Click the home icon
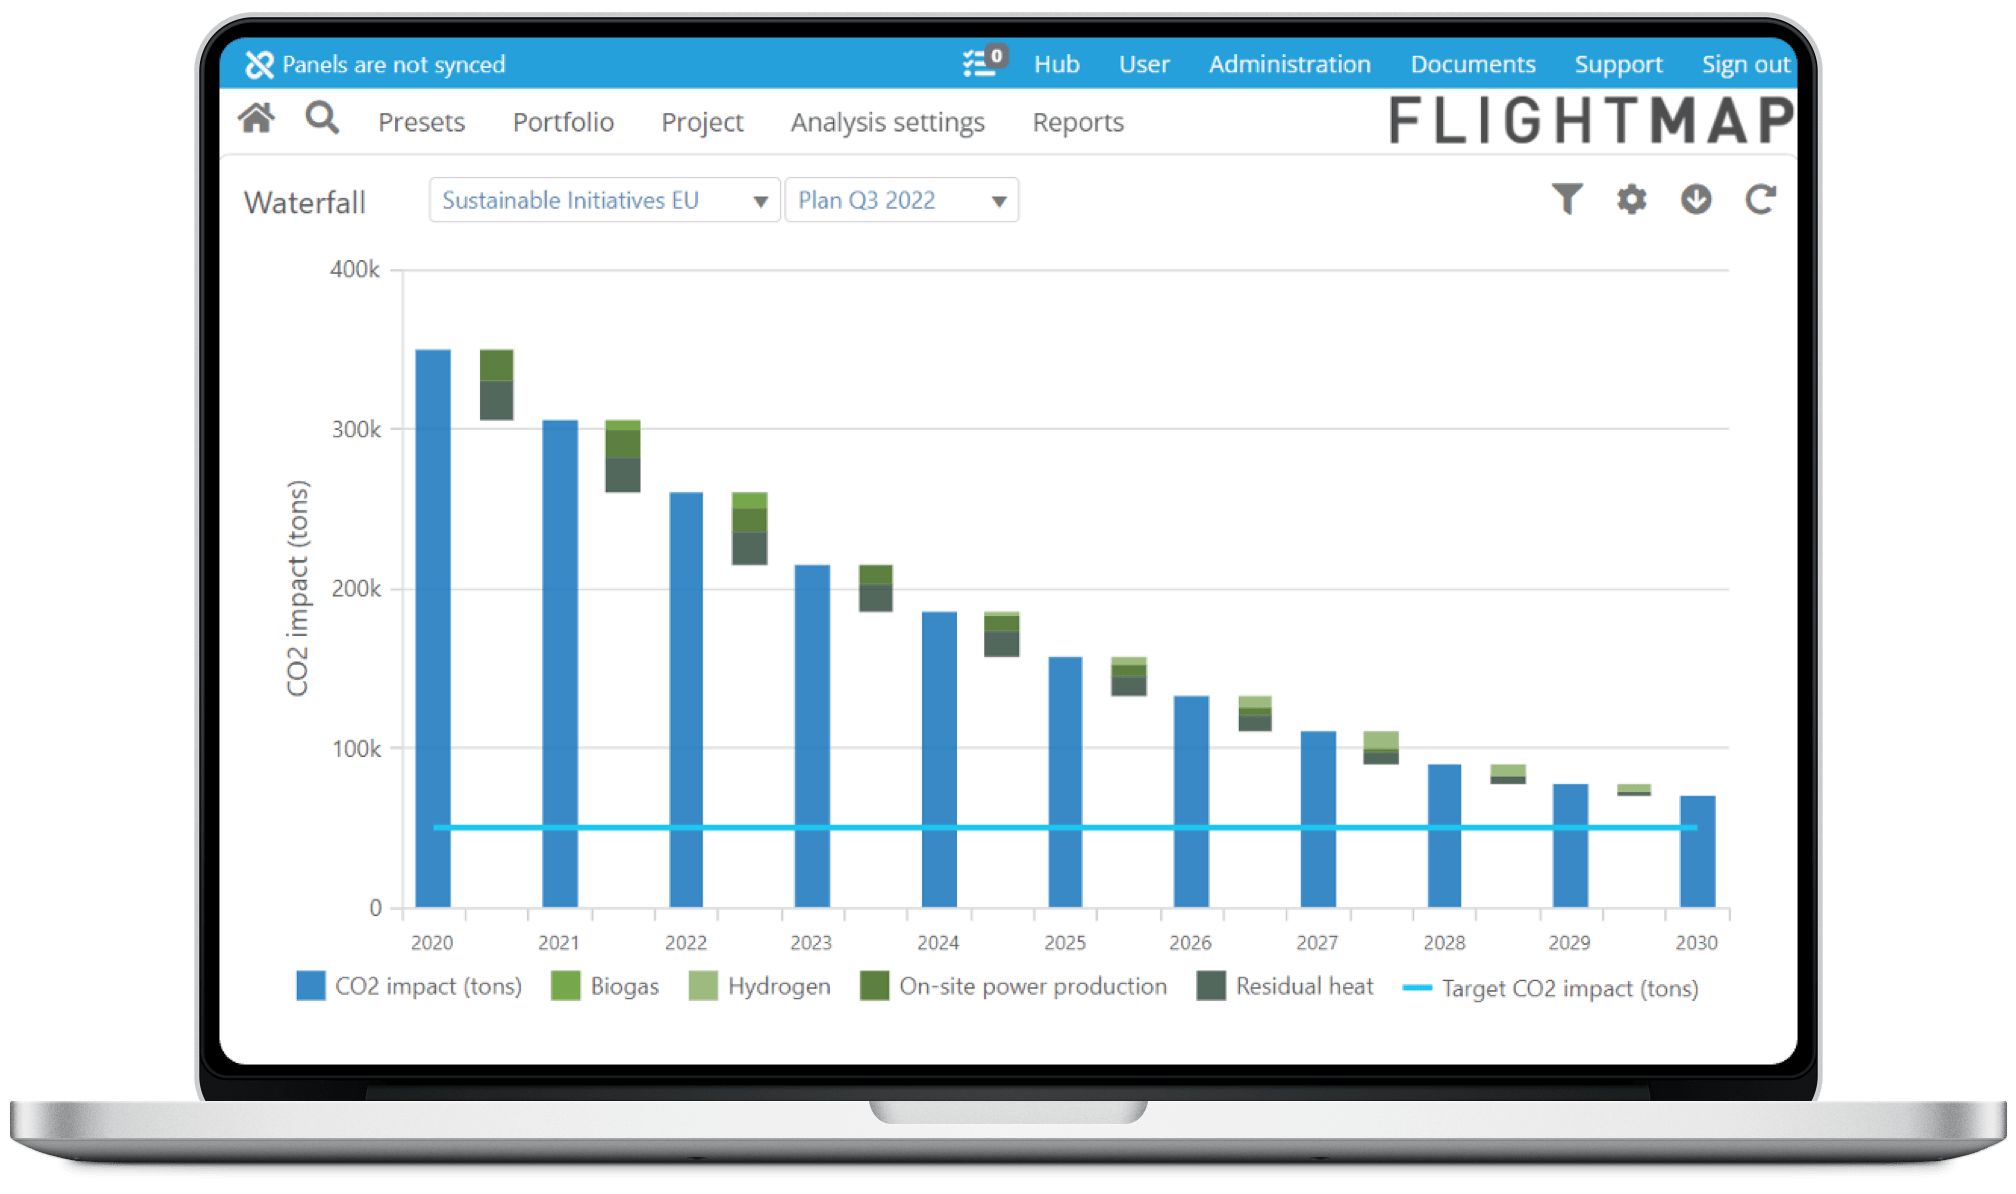Image resolution: width=2016 pixels, height=1194 pixels. coord(257,118)
